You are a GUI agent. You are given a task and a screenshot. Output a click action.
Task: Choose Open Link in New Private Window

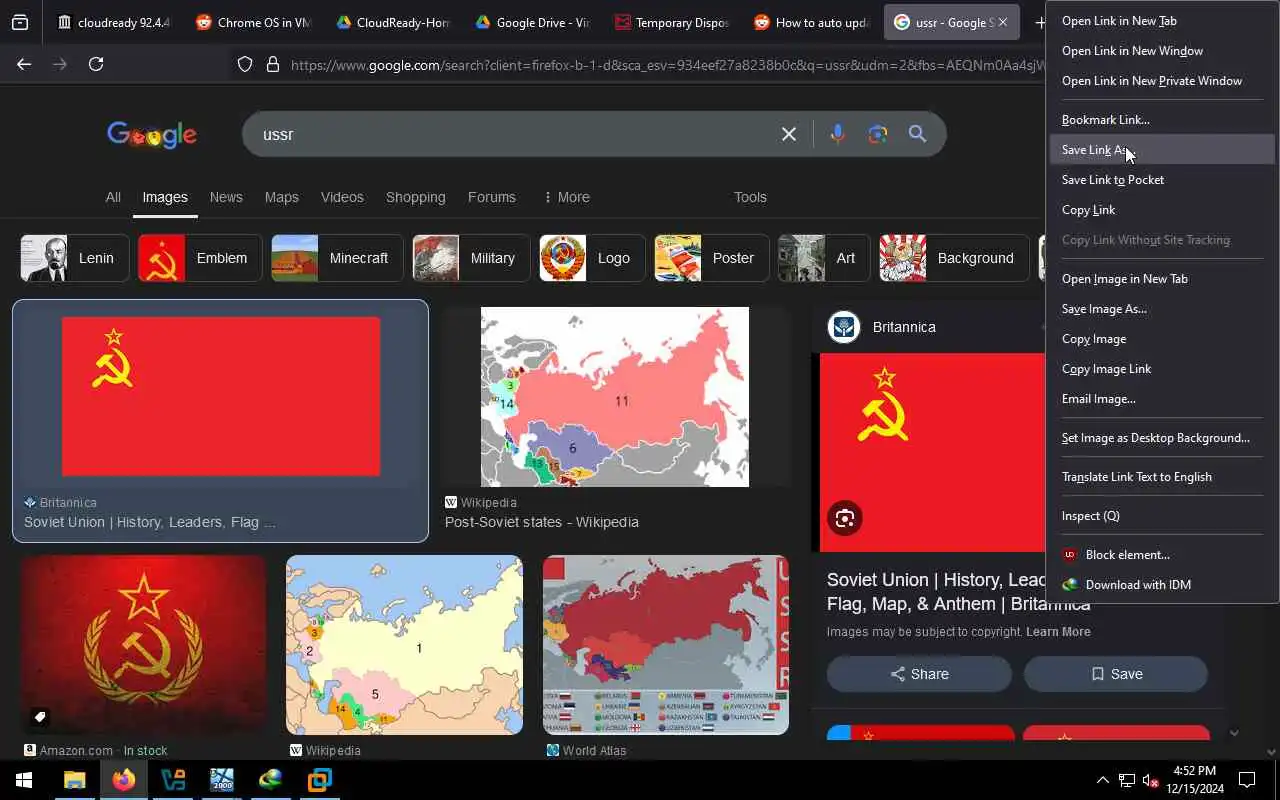1162,81
